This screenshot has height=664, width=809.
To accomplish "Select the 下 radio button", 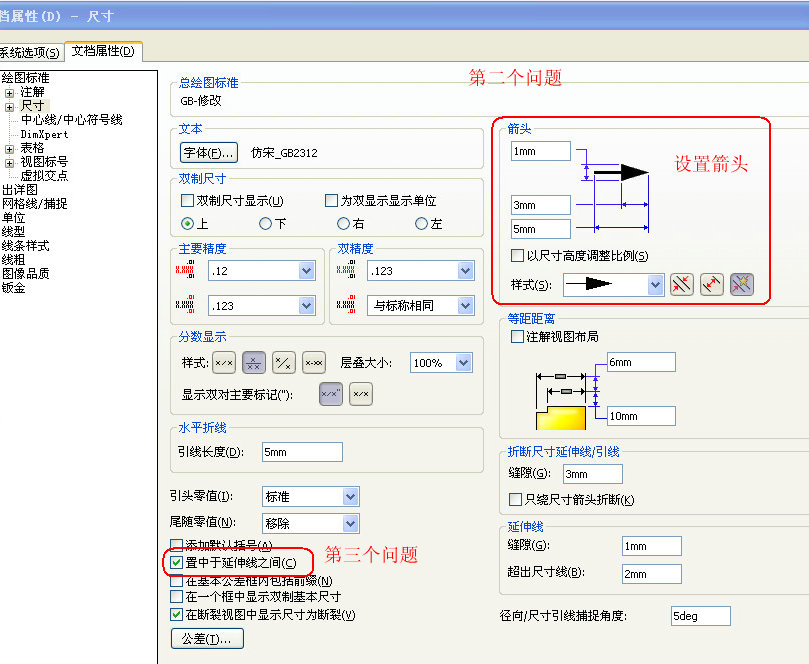I will pos(265,223).
